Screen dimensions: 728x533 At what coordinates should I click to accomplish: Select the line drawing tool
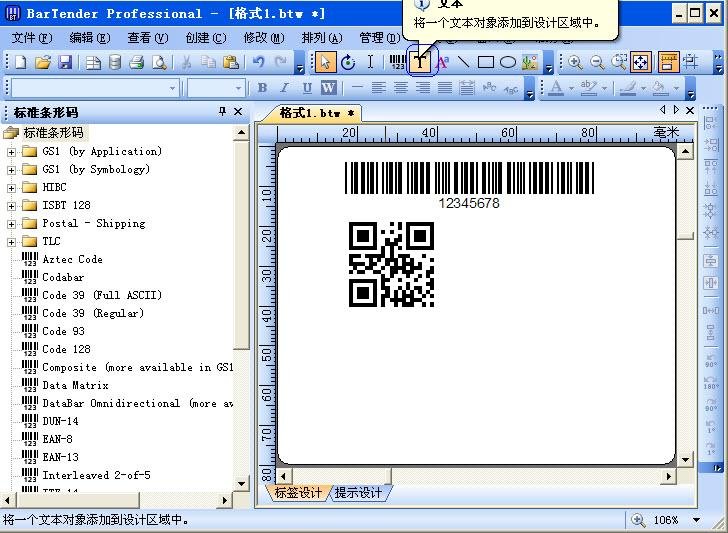tap(464, 62)
